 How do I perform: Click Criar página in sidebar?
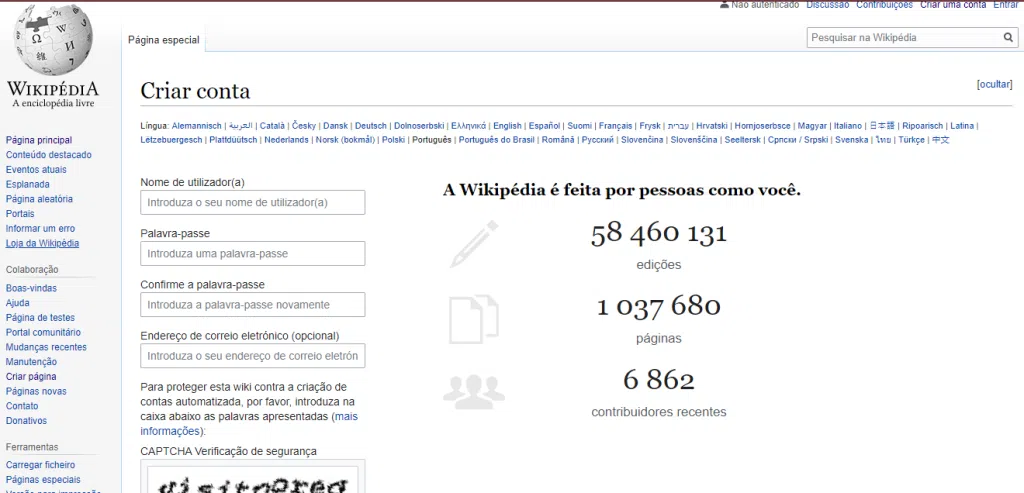(x=31, y=377)
